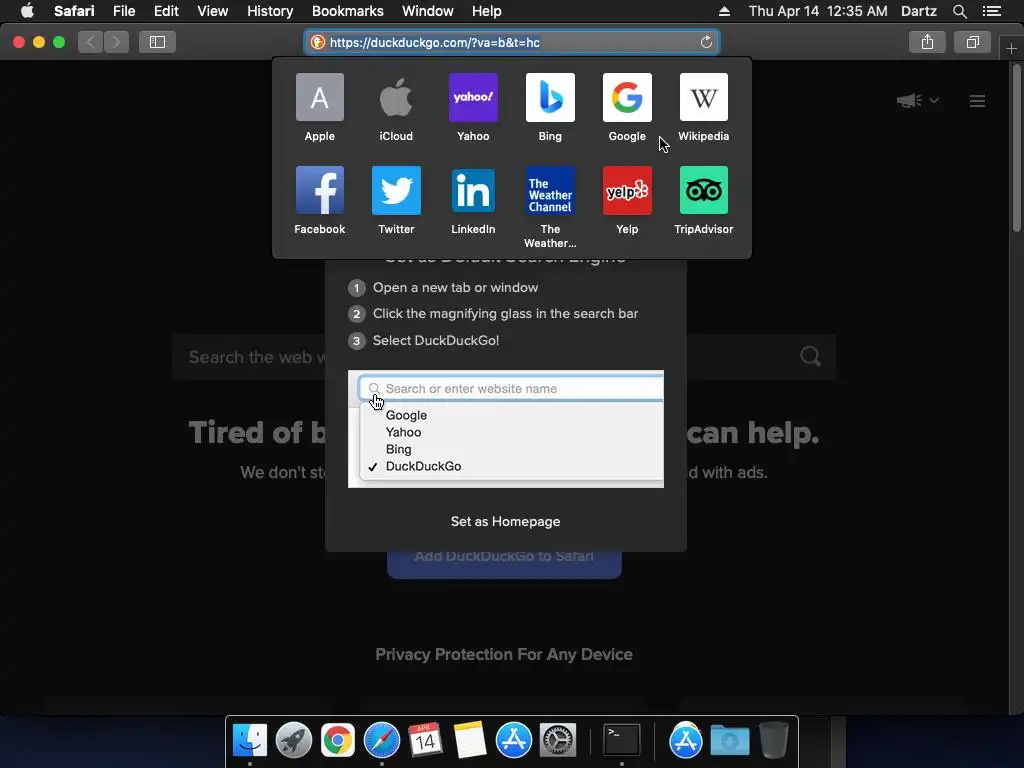Screen dimensions: 1024x768
Task: Open the Bookmarks menu
Action: tap(347, 11)
